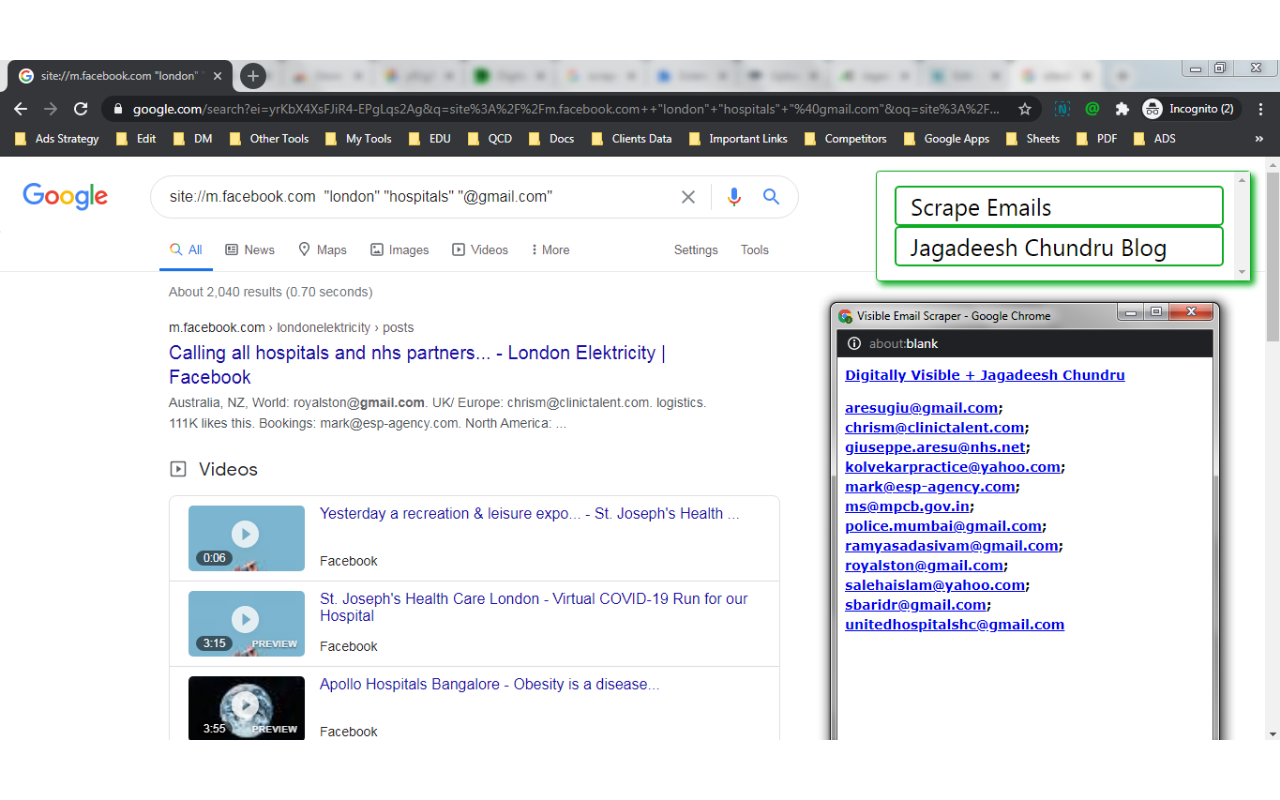Click kolvekarpractice@yahoo.com email link

(x=952, y=467)
